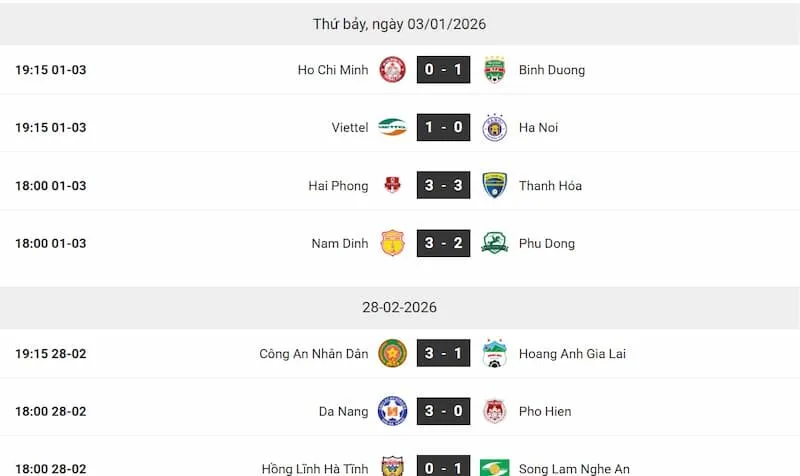Click the Hai Phong team logo

(x=392, y=186)
